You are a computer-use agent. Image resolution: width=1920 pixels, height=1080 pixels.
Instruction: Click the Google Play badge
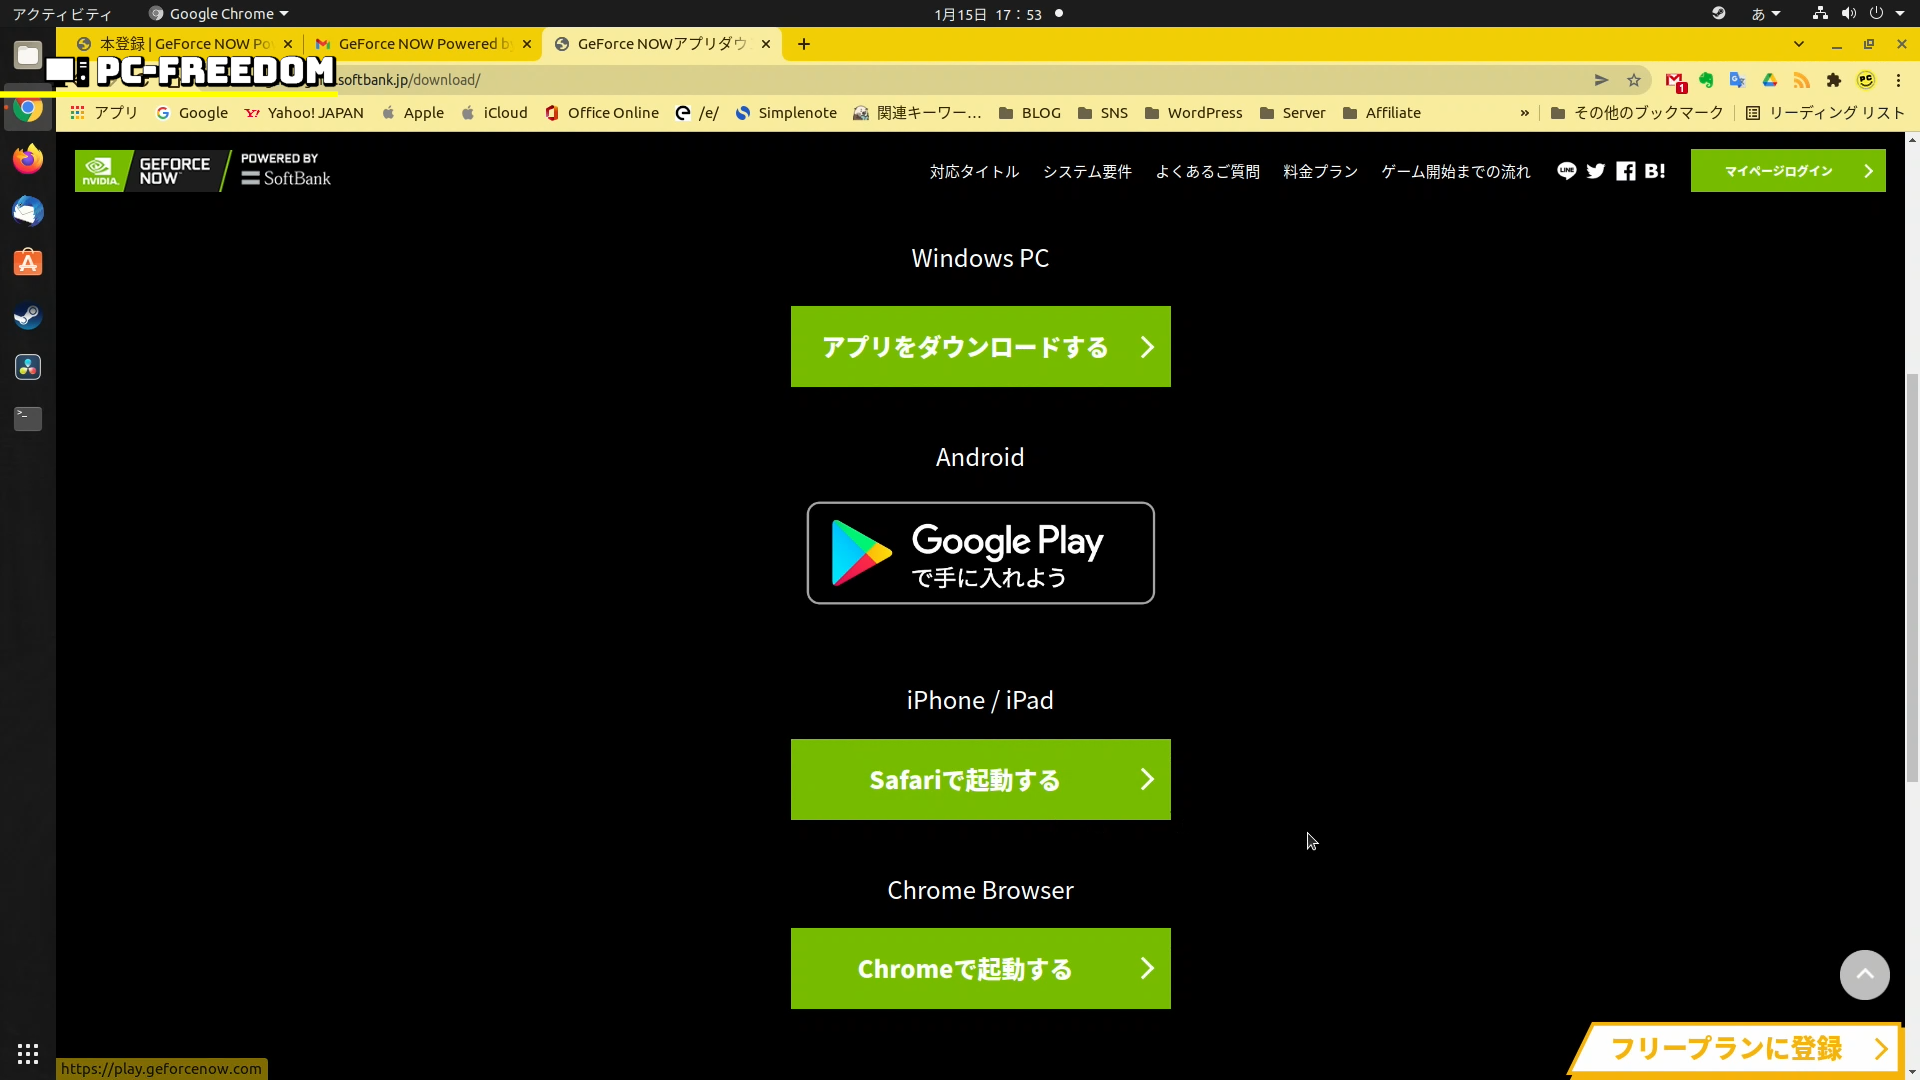coord(980,553)
